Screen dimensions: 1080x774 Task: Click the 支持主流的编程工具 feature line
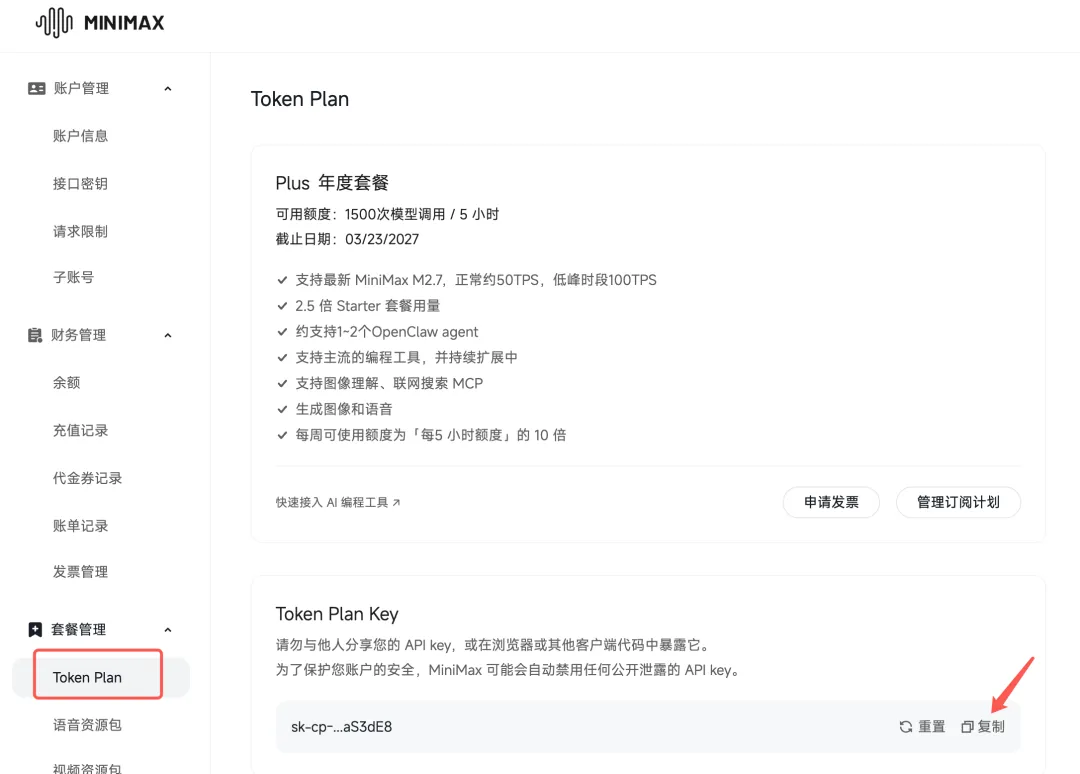(x=406, y=357)
